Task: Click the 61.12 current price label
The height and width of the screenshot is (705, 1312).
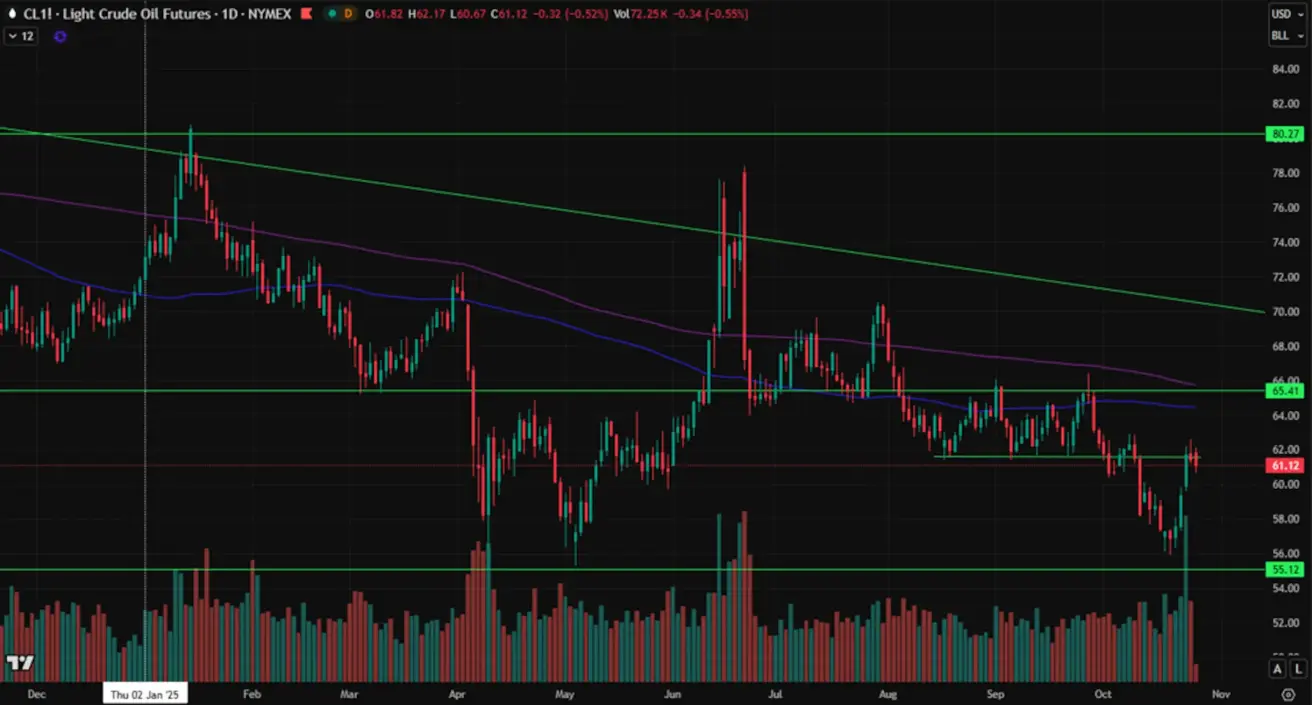Action: [1283, 466]
